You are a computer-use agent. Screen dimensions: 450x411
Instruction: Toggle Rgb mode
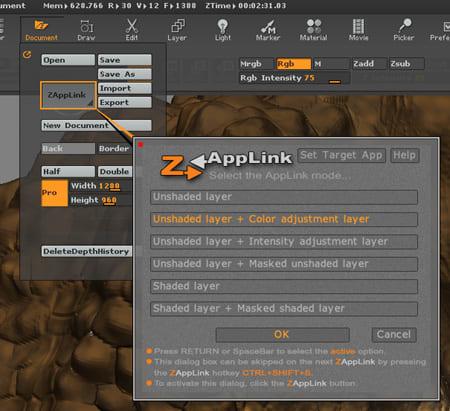pos(293,63)
